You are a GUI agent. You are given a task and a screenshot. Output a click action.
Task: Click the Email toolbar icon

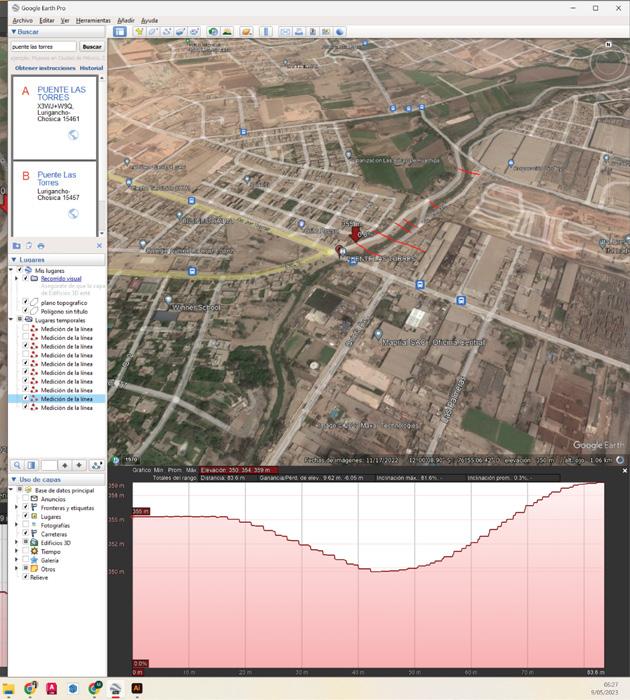coord(285,32)
